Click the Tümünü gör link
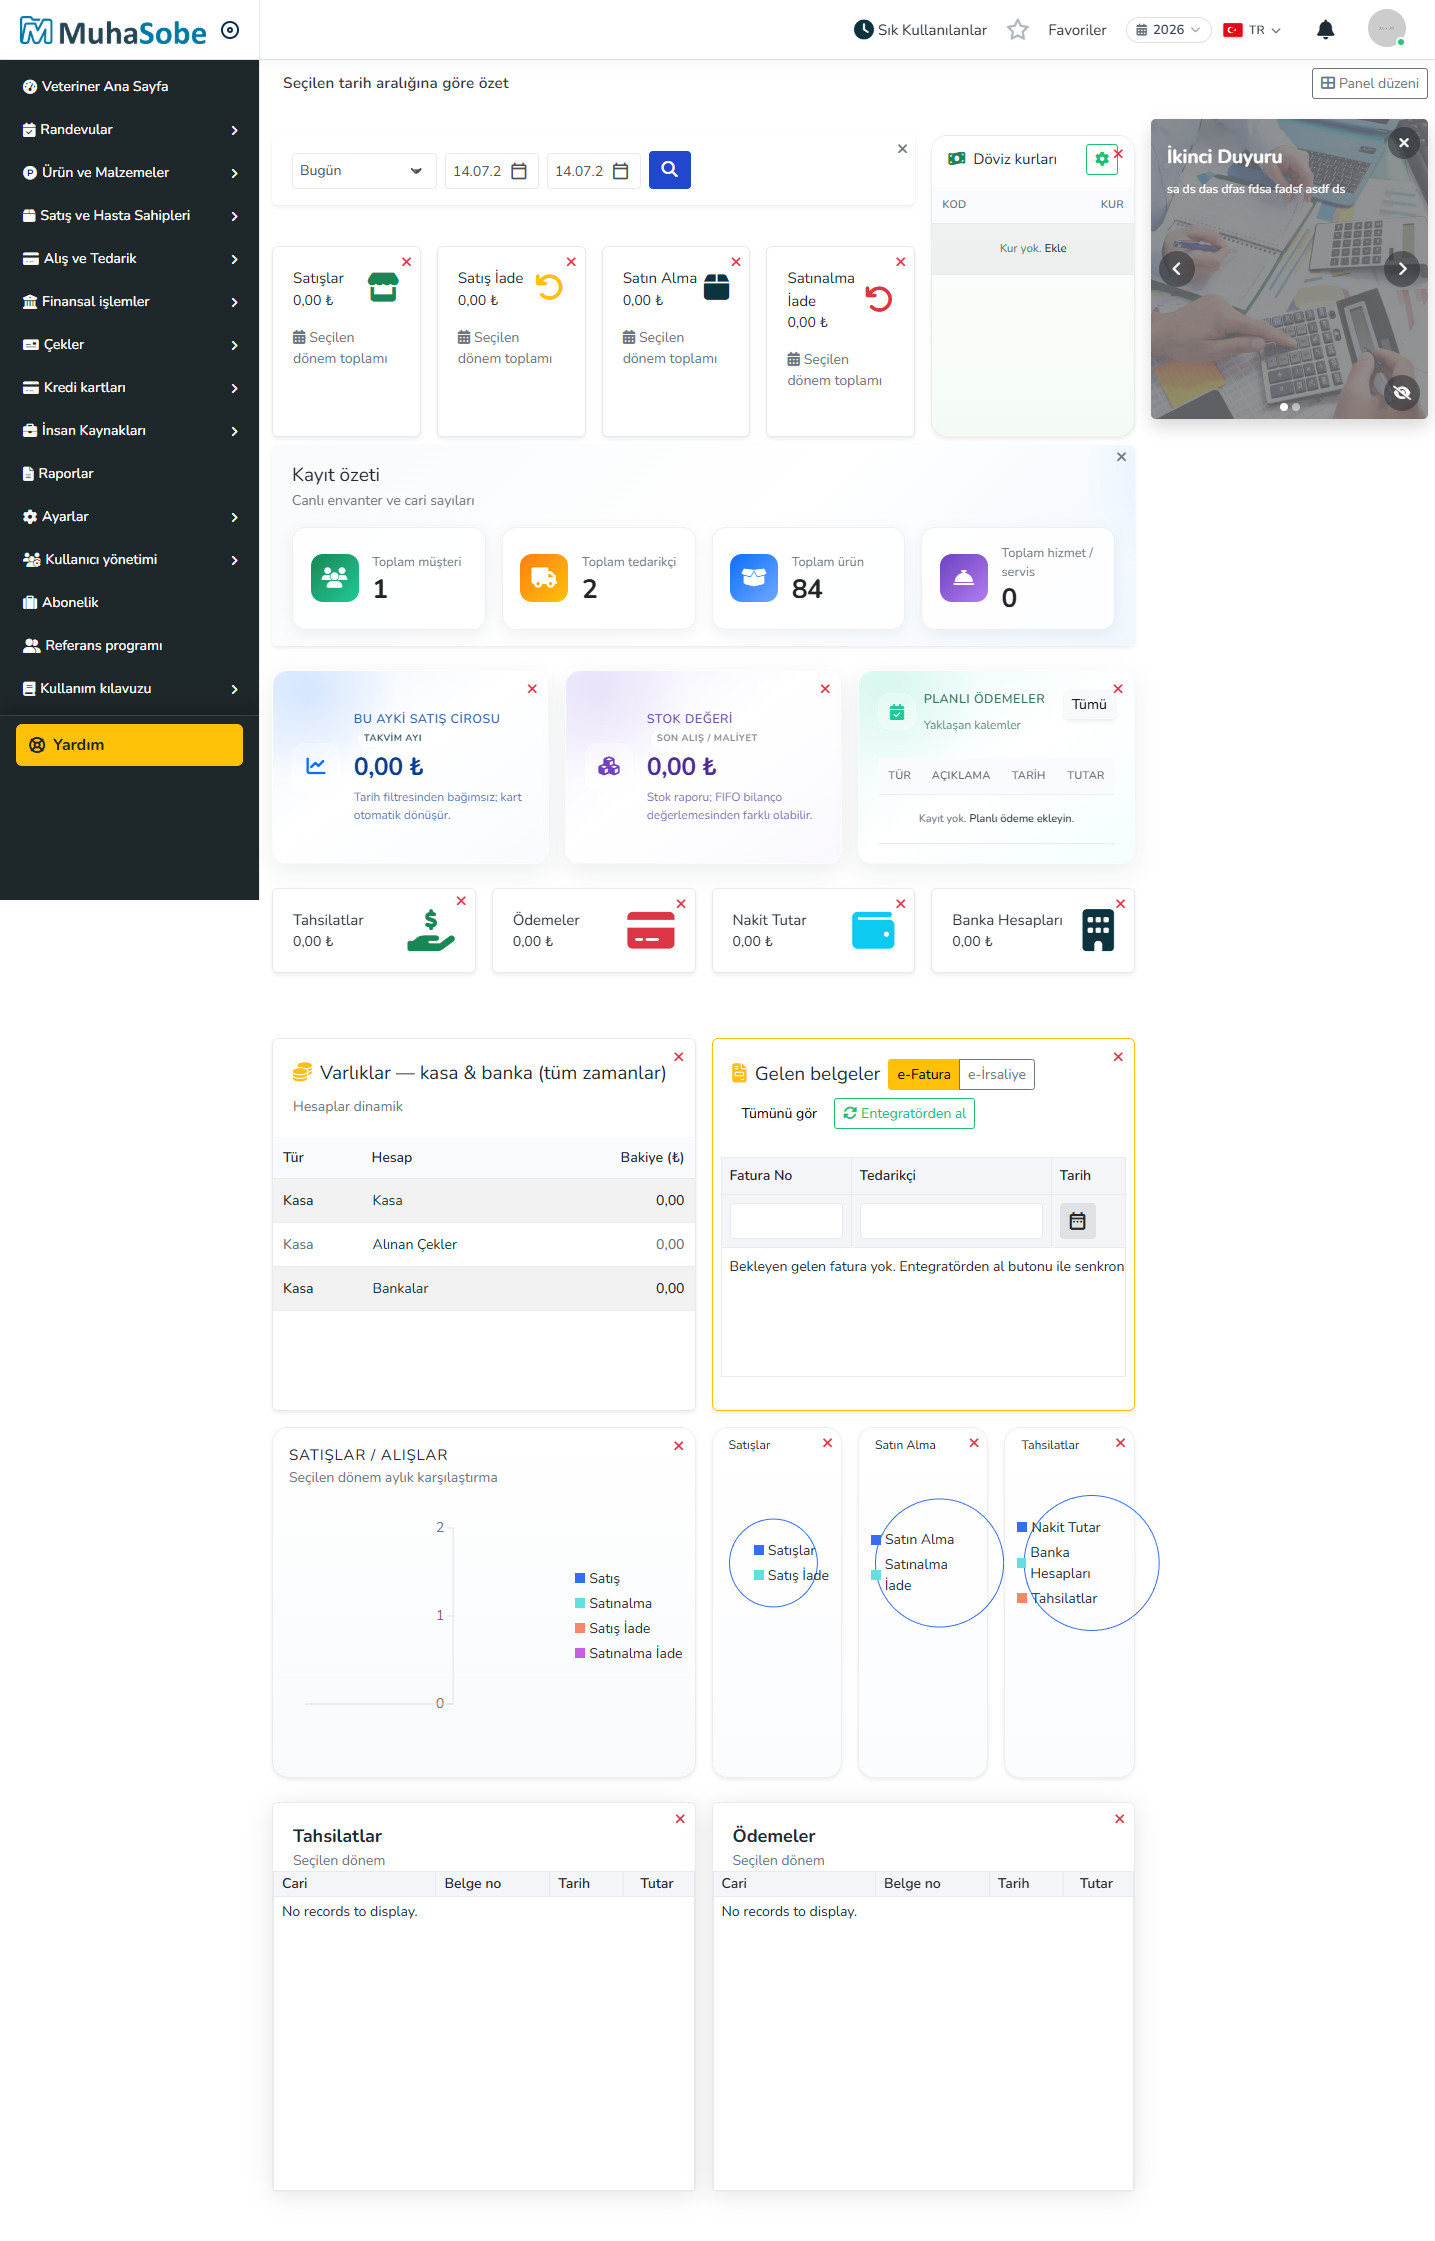Screen dimensions: 1435x2241 click(x=779, y=1113)
